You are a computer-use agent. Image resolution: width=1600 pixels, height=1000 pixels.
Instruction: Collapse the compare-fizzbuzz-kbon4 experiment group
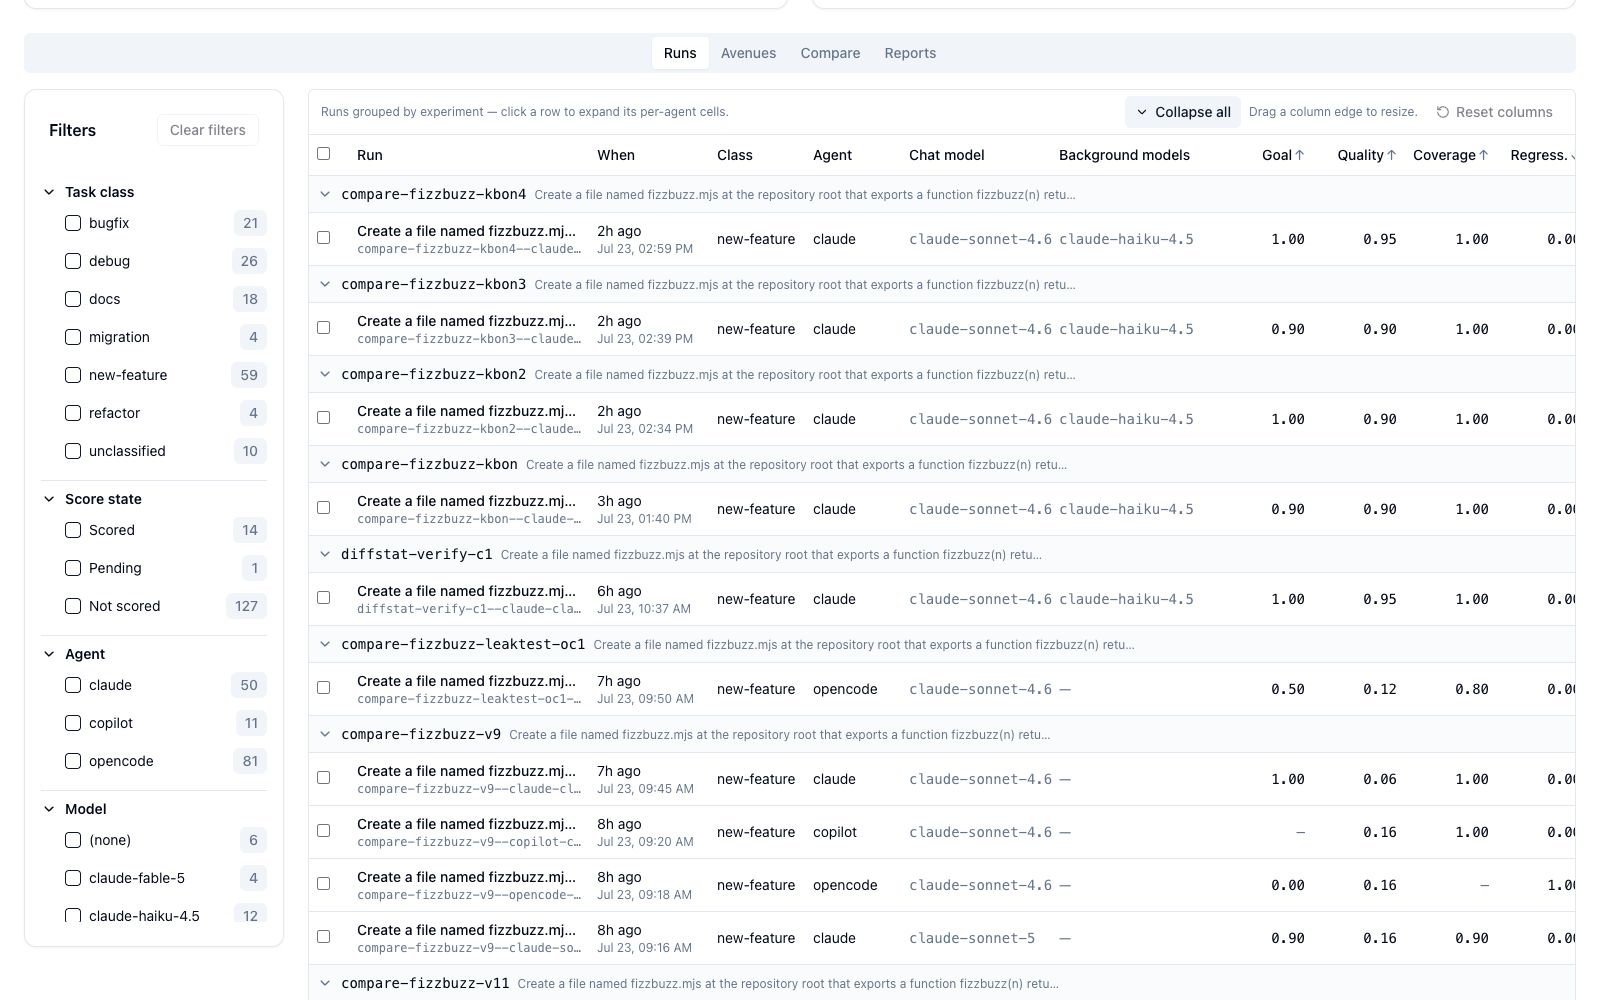(x=324, y=194)
